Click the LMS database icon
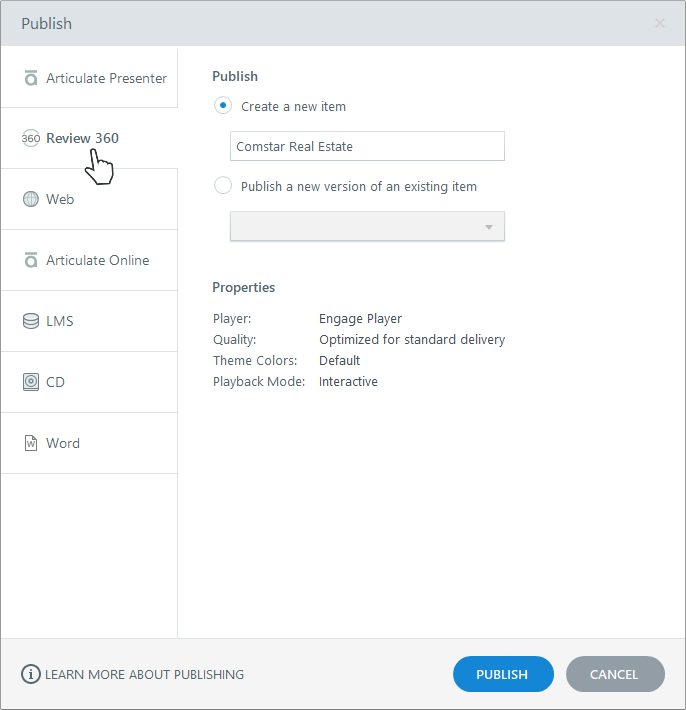This screenshot has height=710, width=686. pyautogui.click(x=31, y=321)
